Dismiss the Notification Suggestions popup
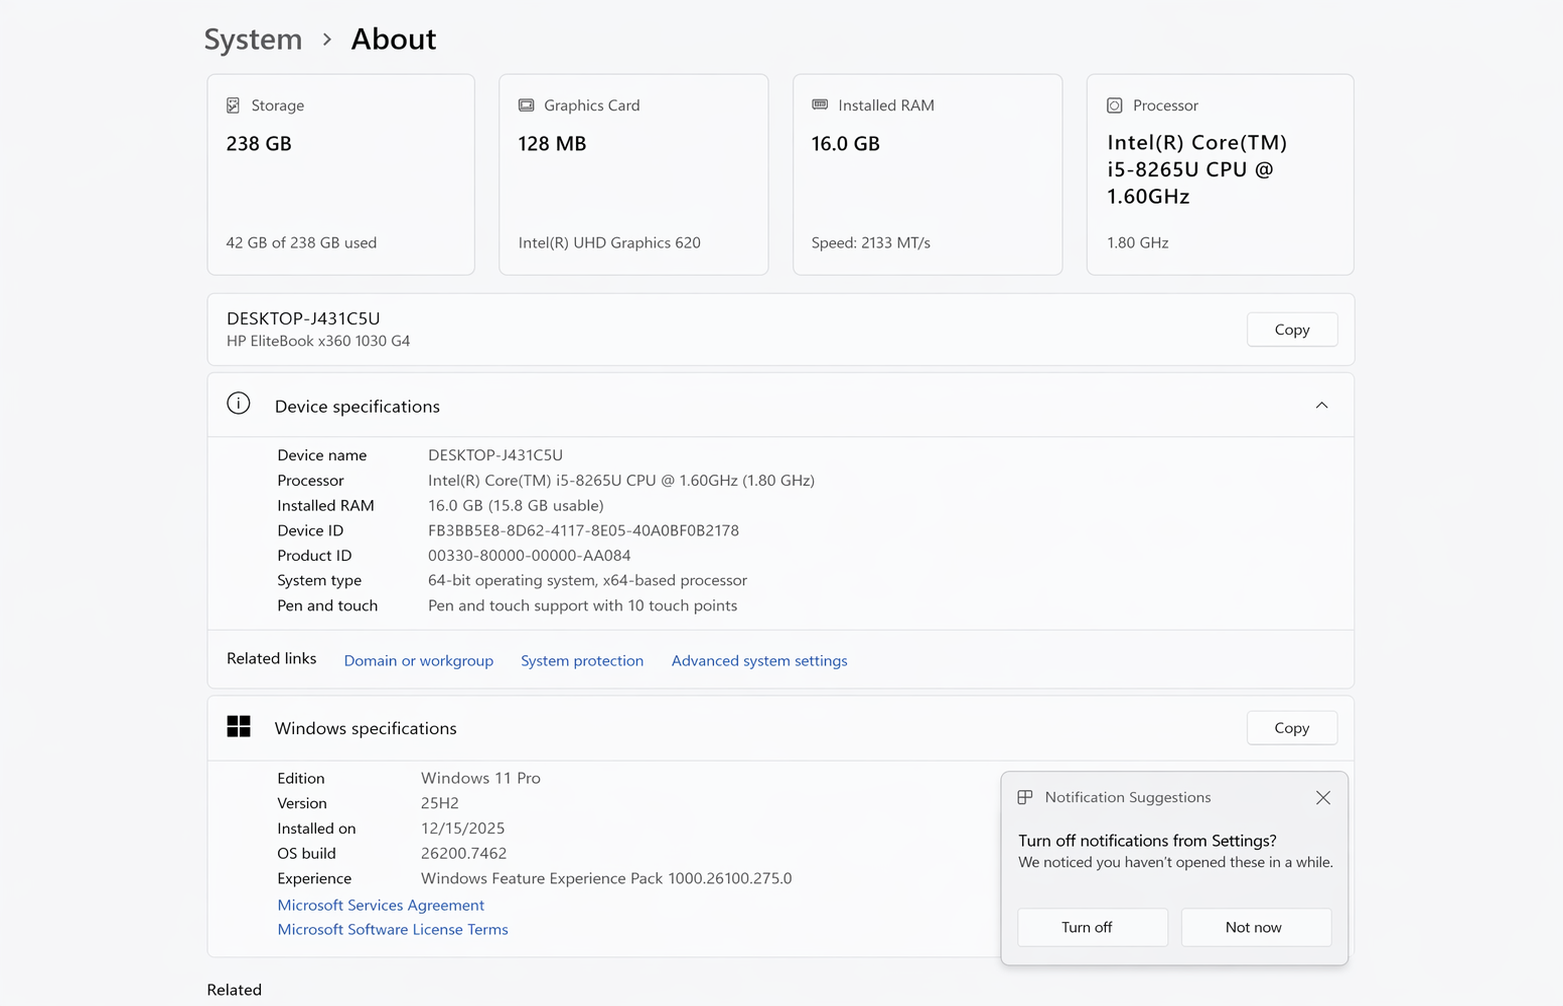This screenshot has width=1563, height=1006. 1323,797
